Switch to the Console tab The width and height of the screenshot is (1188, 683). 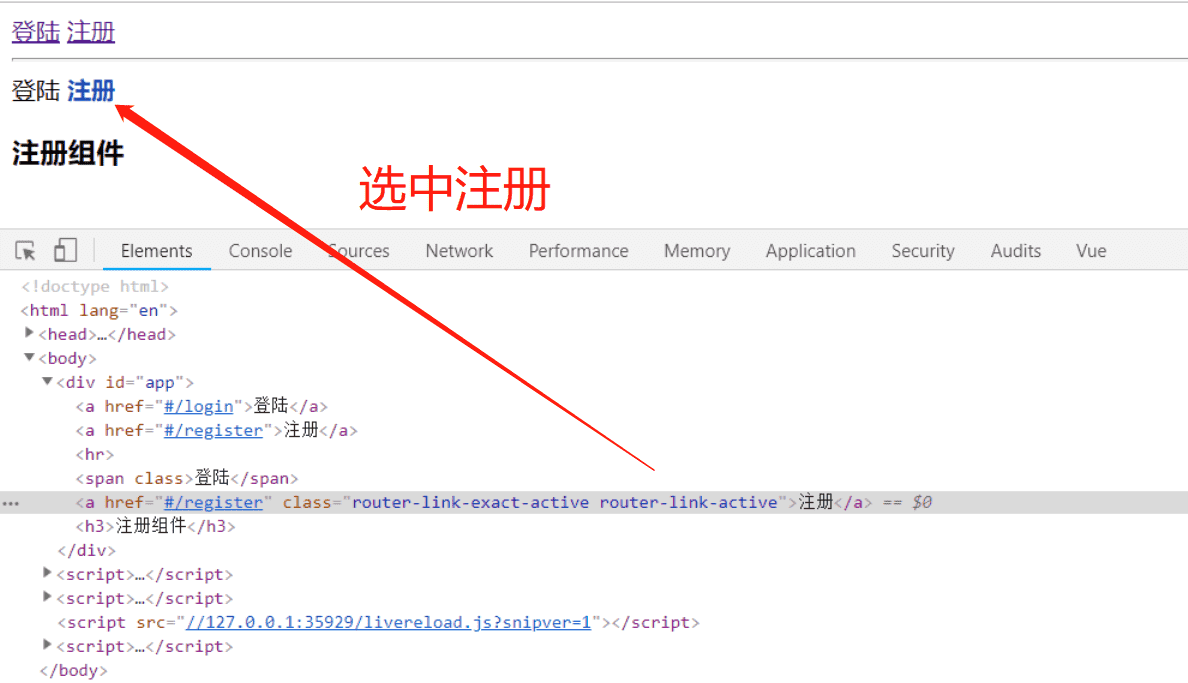click(x=259, y=250)
